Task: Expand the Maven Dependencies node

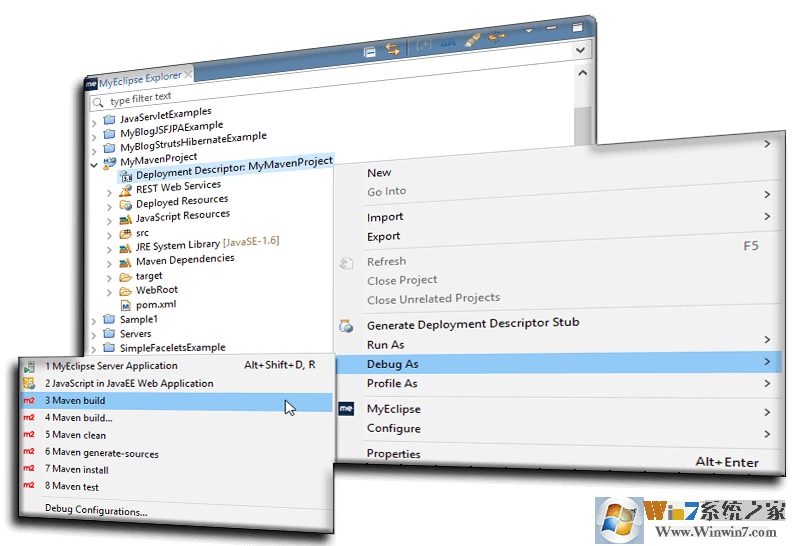Action: (109, 262)
